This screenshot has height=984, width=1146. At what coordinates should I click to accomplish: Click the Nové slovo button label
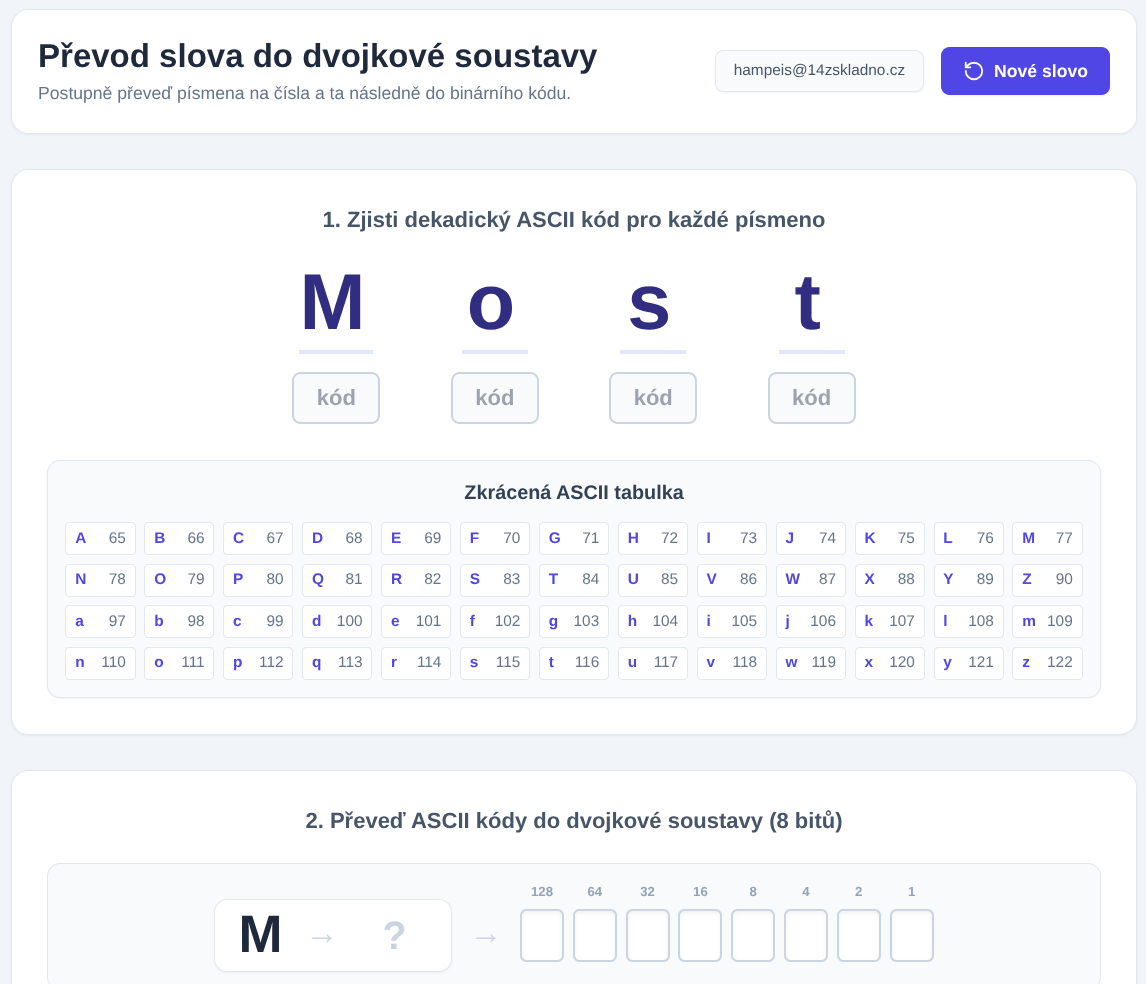click(1040, 71)
